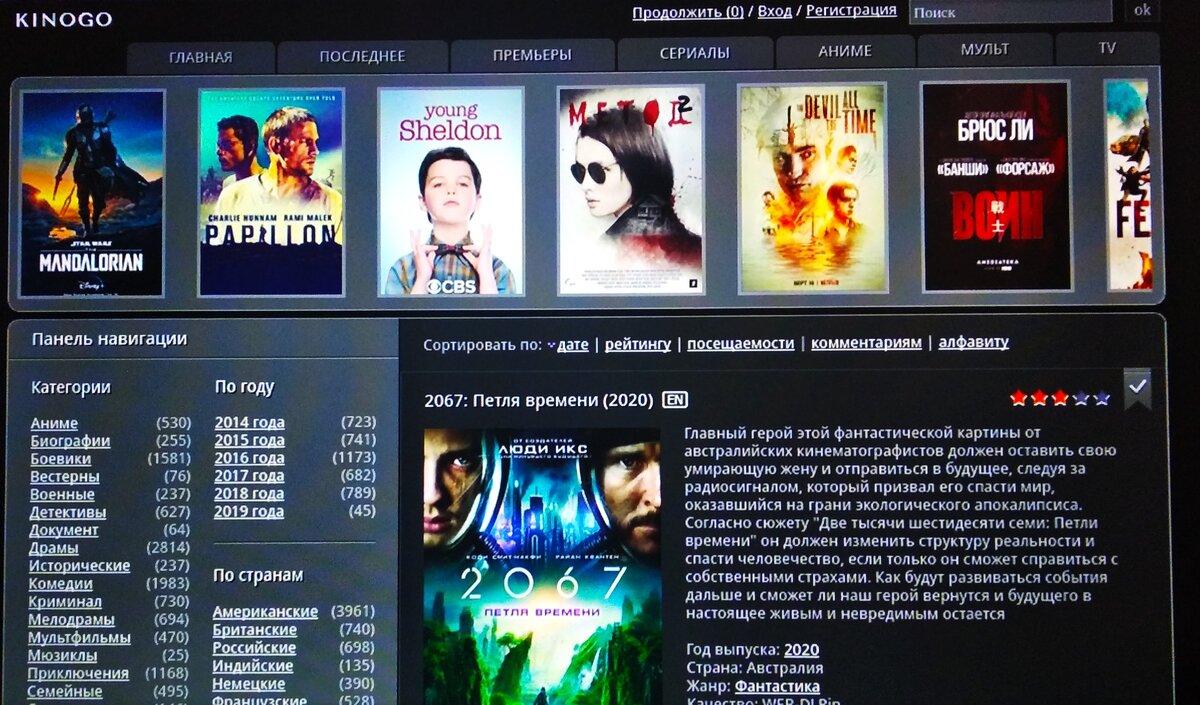Open the Papillon poster

(x=271, y=193)
